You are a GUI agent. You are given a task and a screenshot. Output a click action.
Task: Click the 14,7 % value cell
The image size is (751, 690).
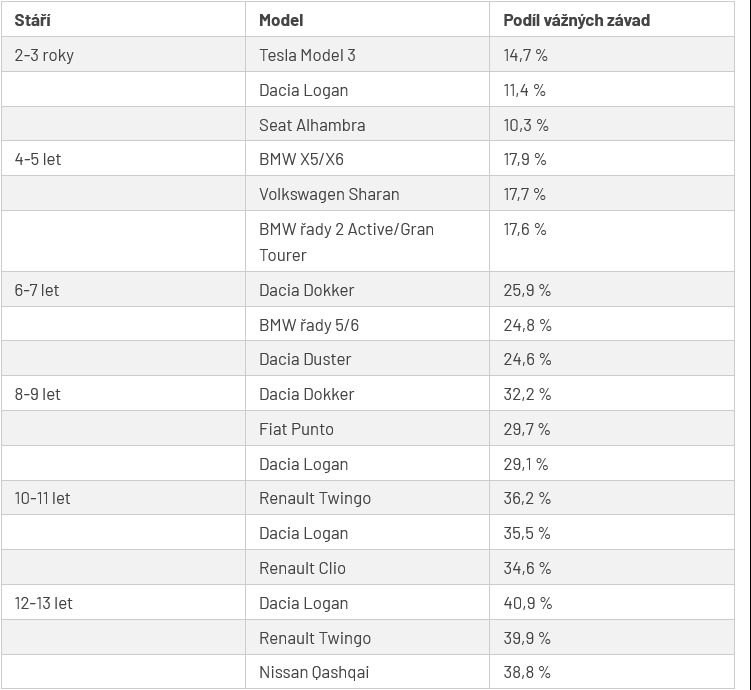click(612, 55)
